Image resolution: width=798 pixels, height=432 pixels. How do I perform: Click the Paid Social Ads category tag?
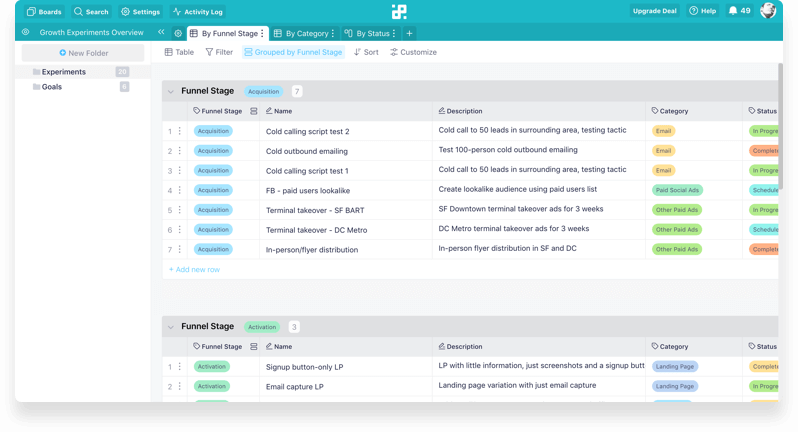pyautogui.click(x=677, y=190)
